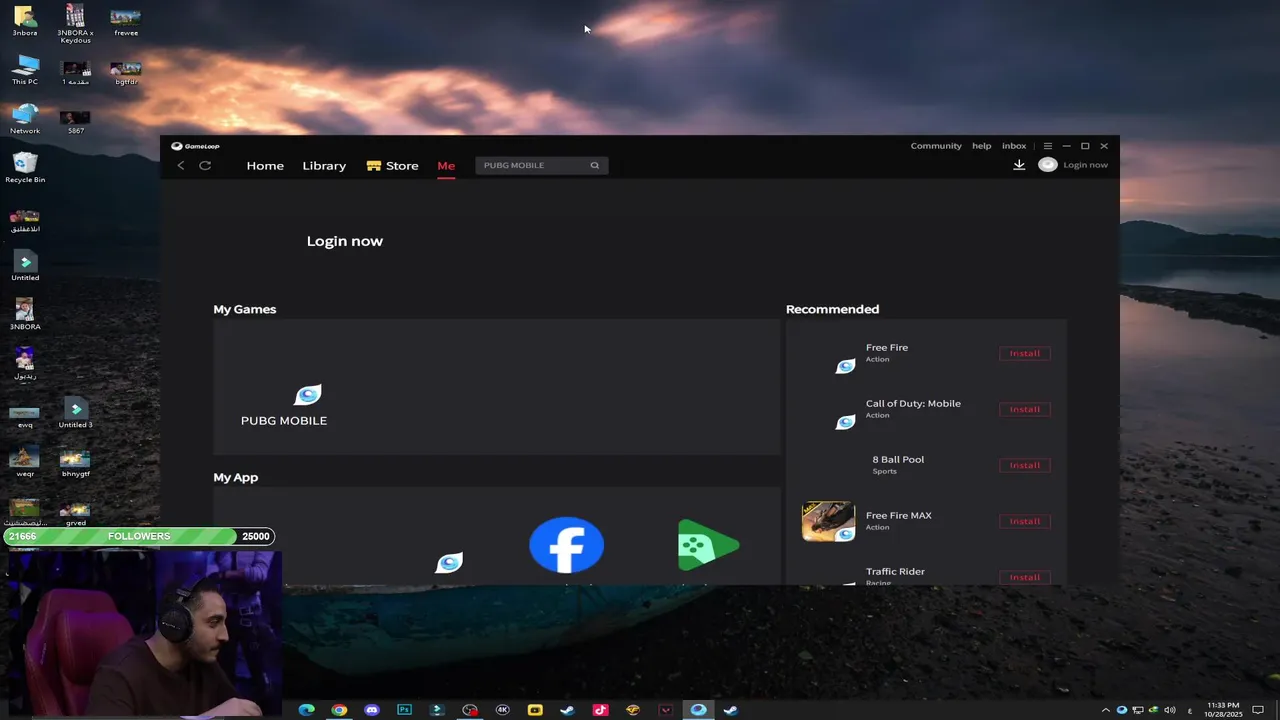The image size is (1280, 720).
Task: Click the 'My App' heading
Action: 236,477
